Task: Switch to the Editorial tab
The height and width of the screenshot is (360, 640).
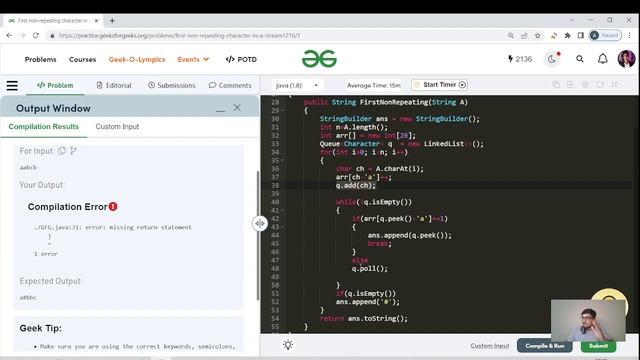Action: (114, 85)
